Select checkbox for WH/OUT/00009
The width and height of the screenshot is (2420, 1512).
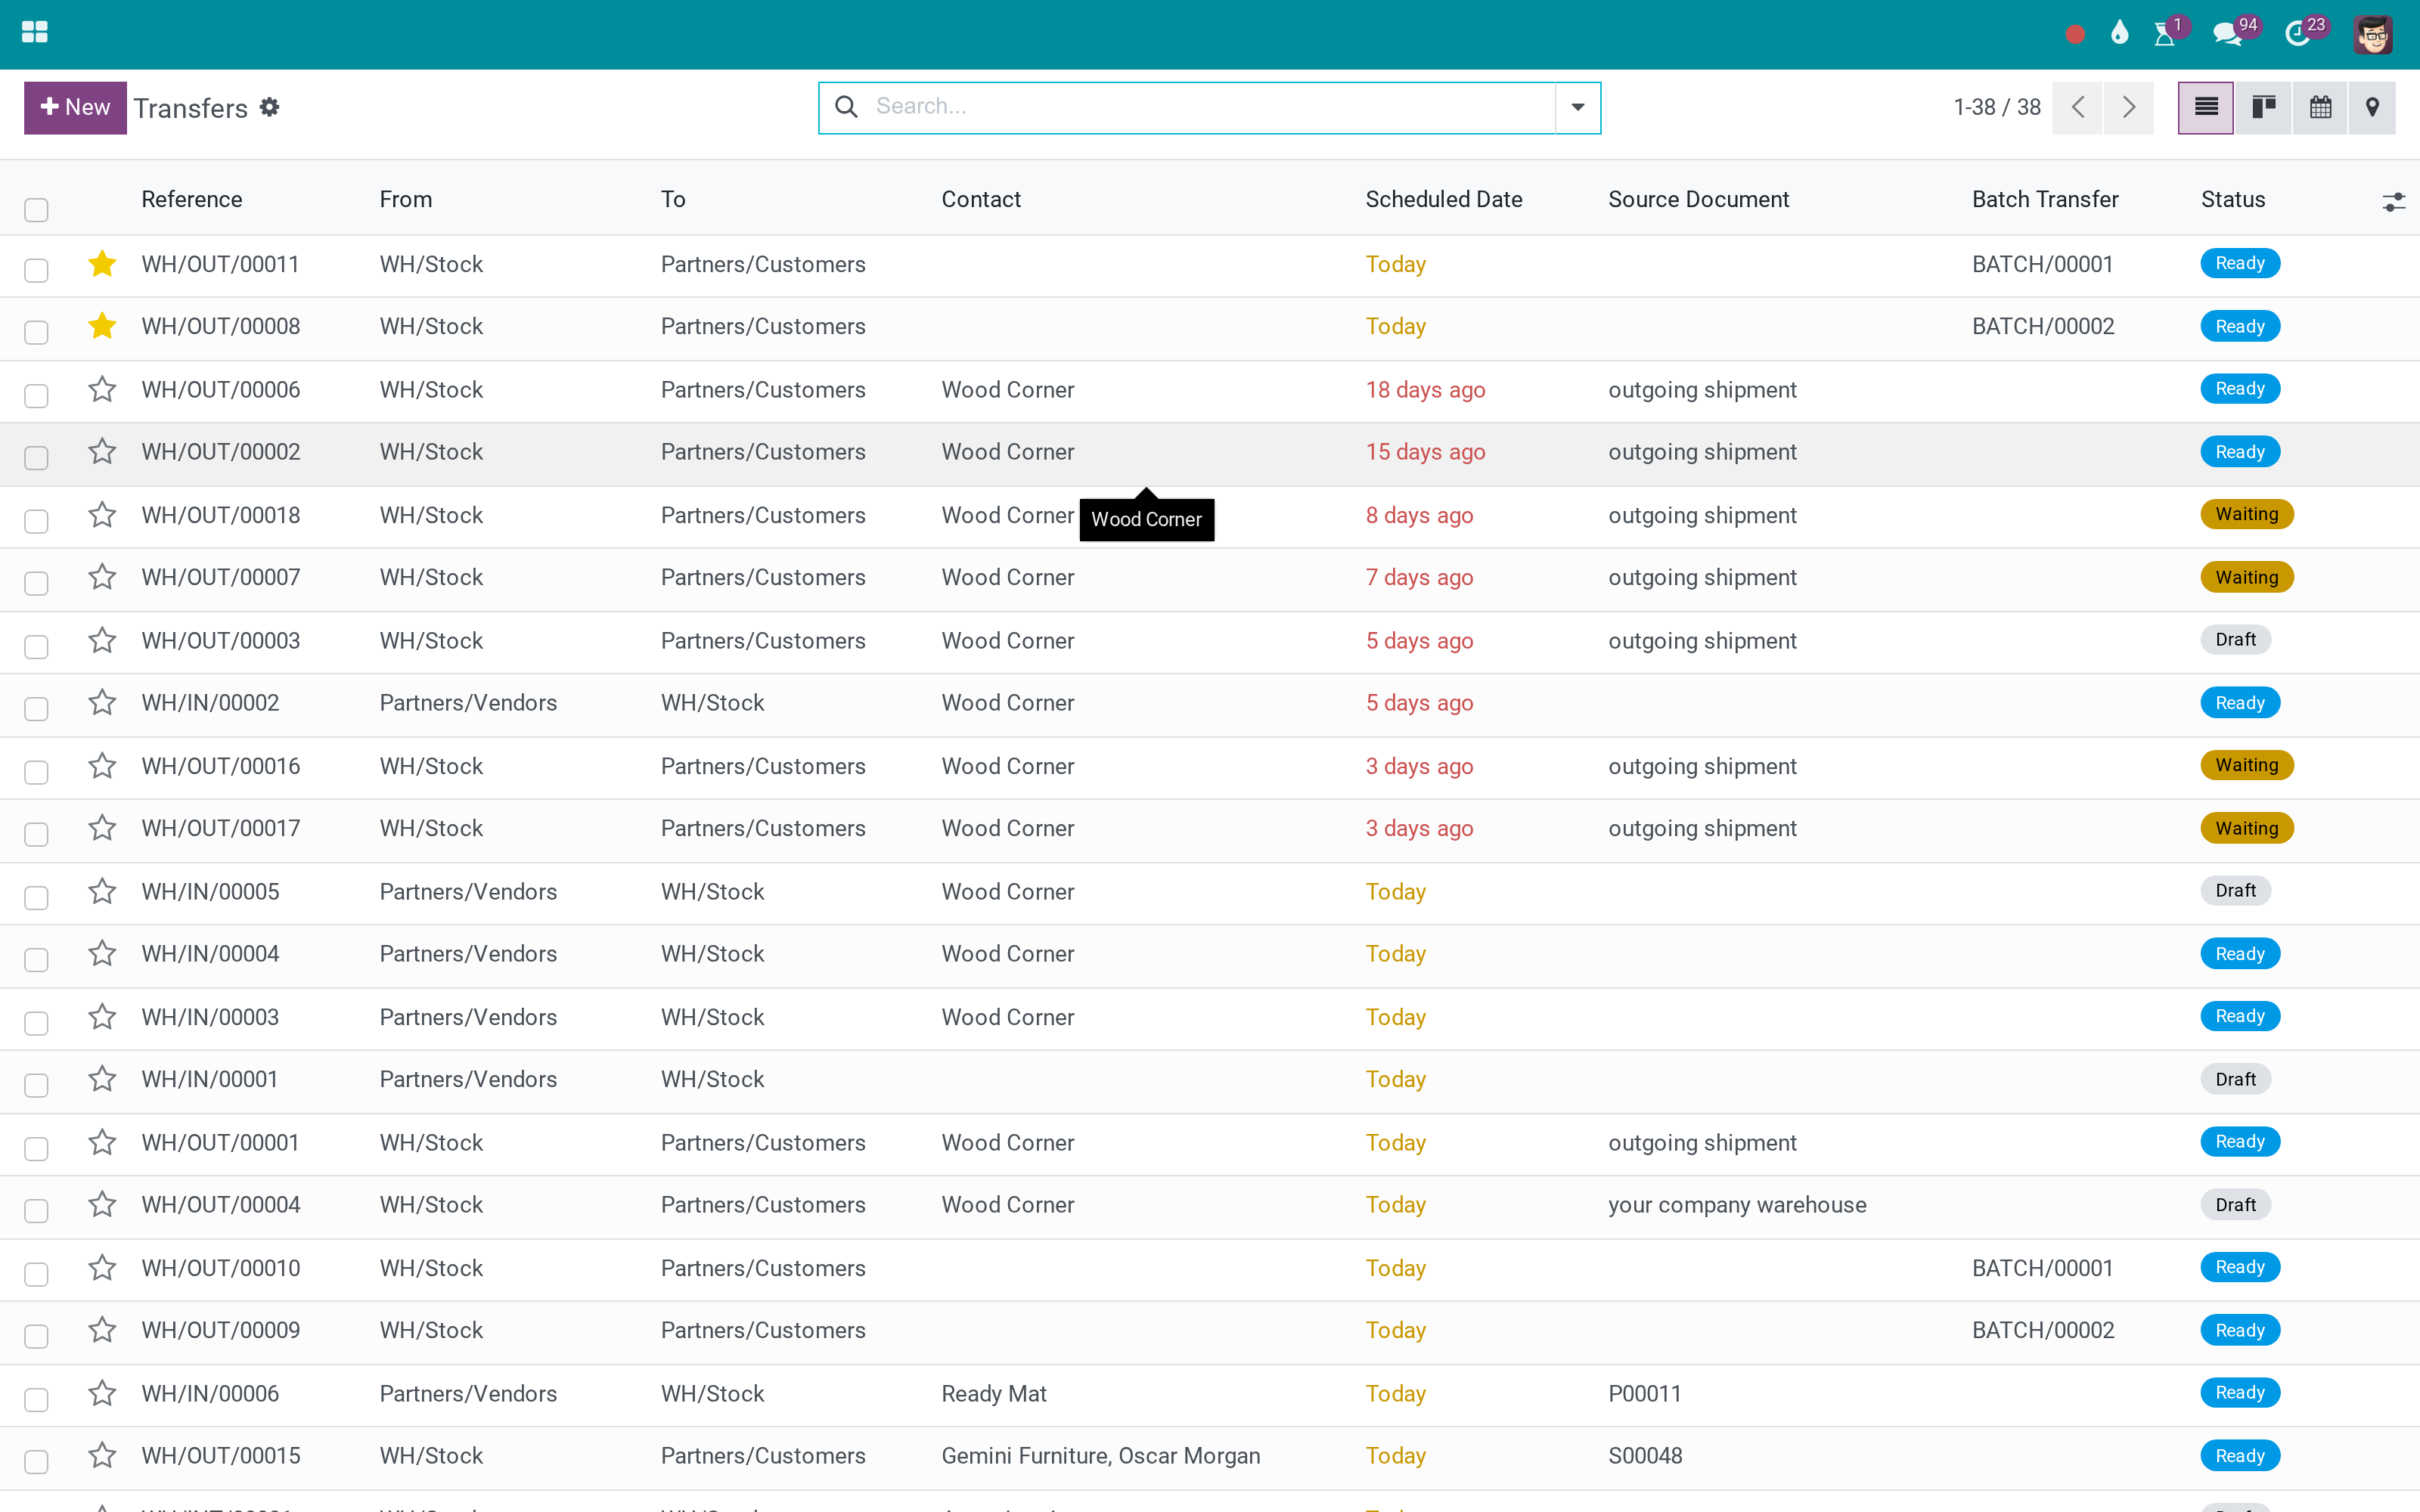click(37, 1336)
